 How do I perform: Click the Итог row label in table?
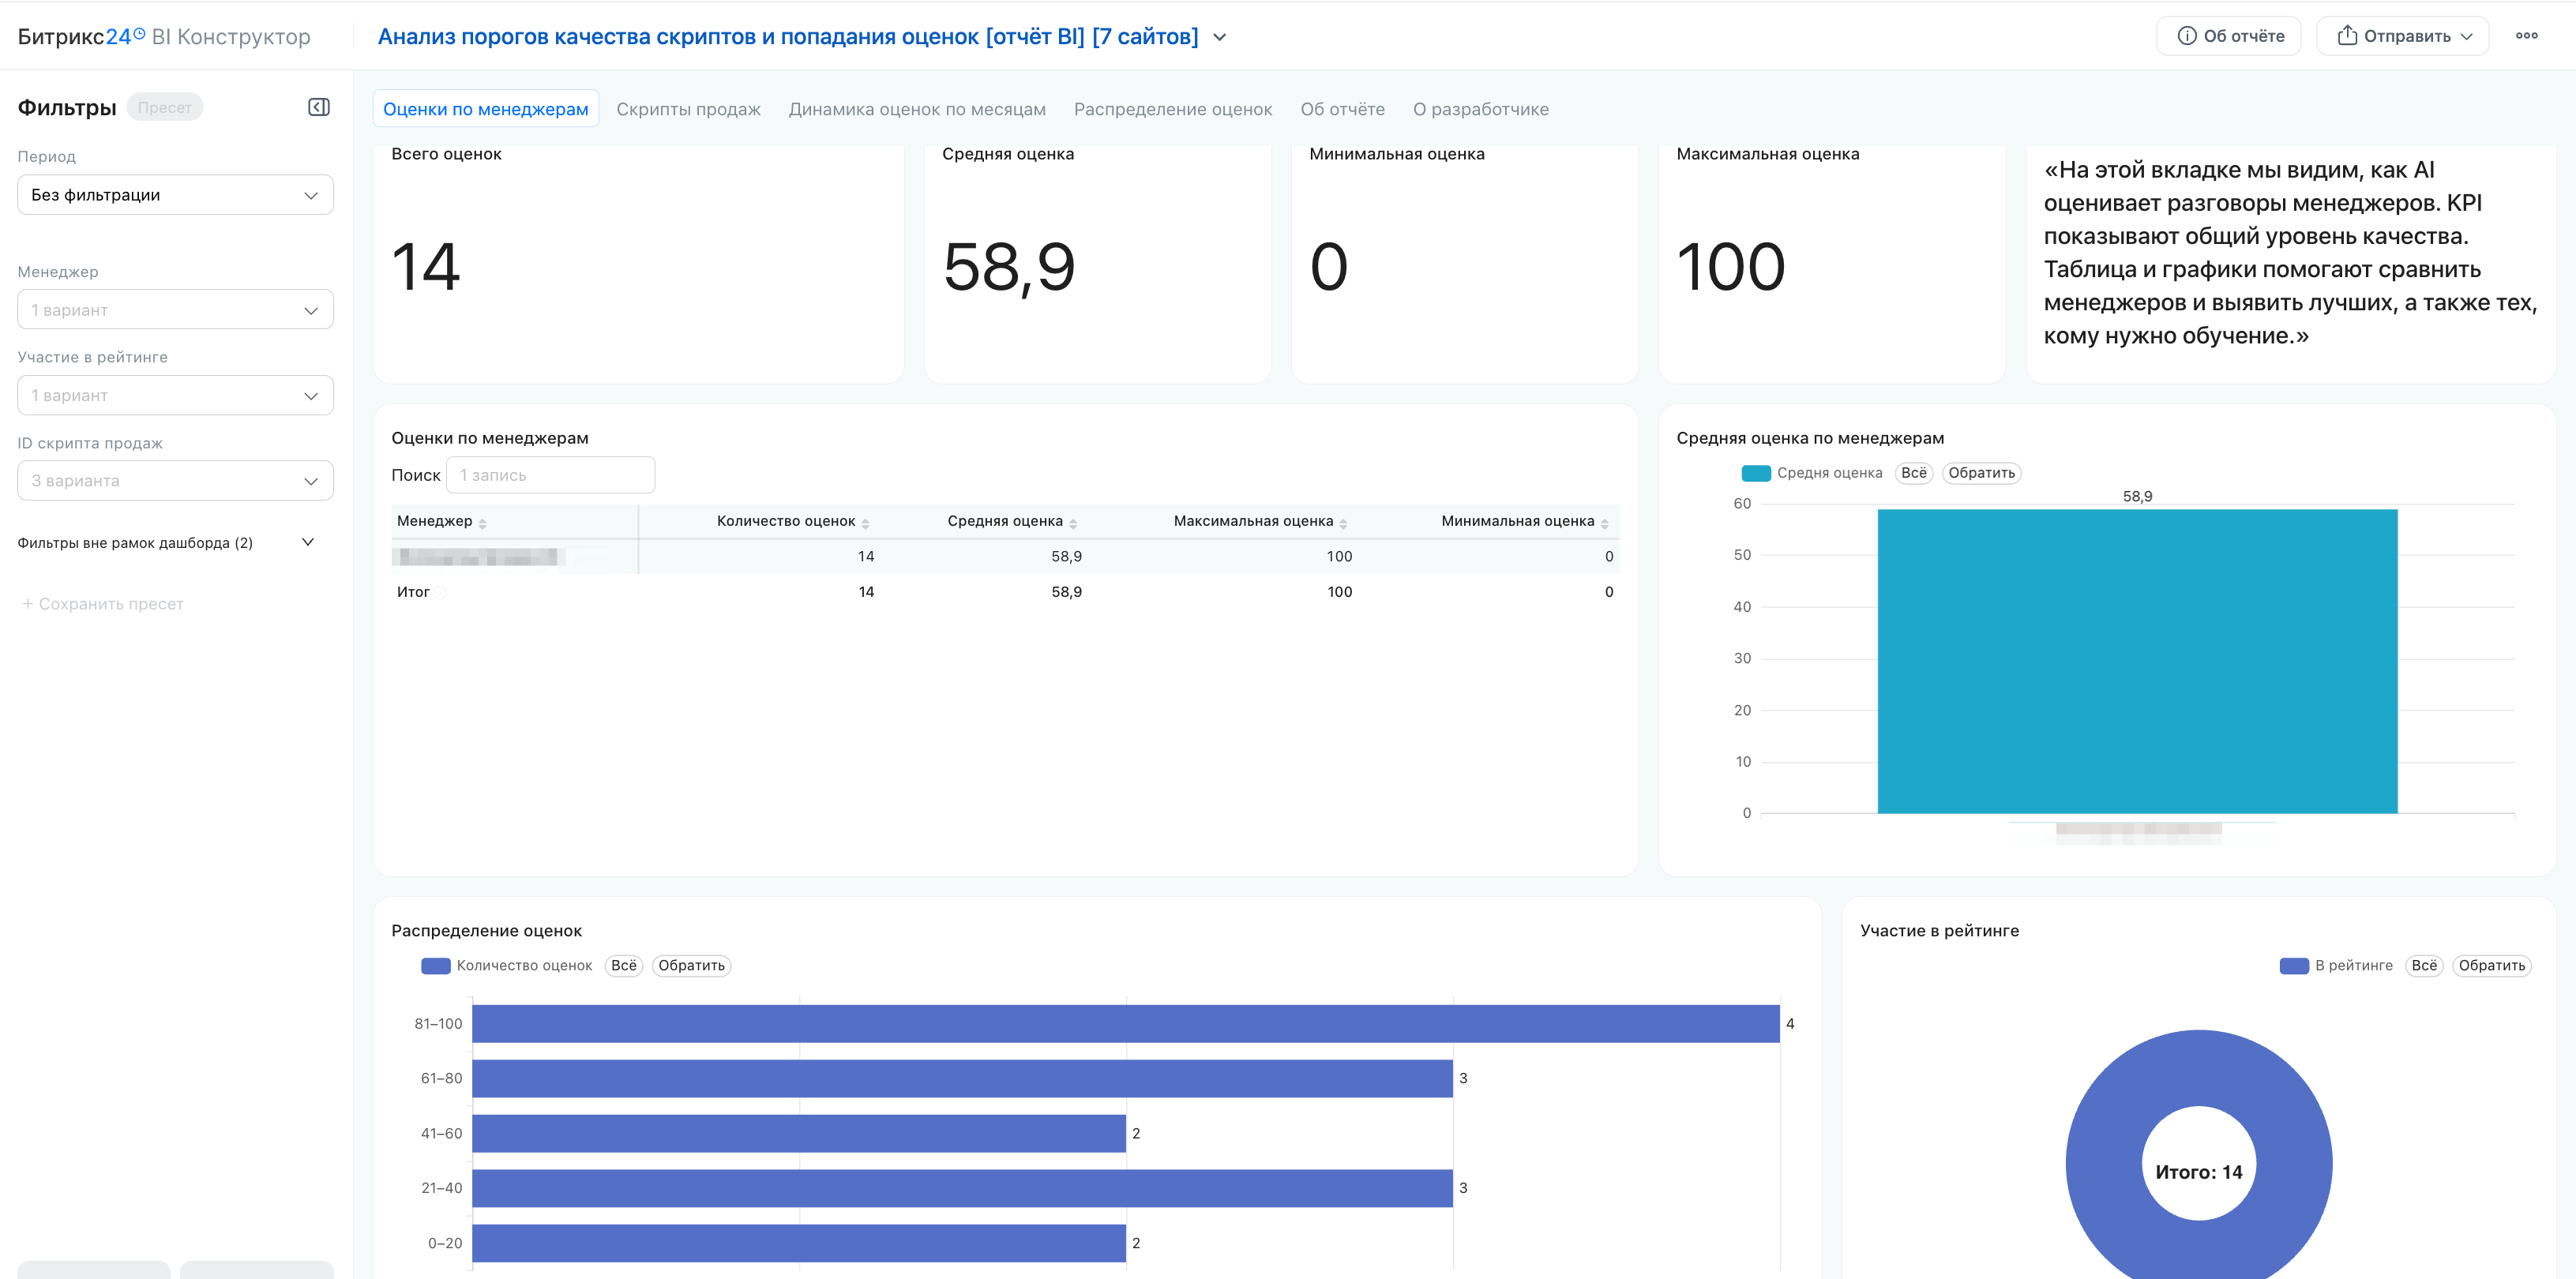coord(413,592)
